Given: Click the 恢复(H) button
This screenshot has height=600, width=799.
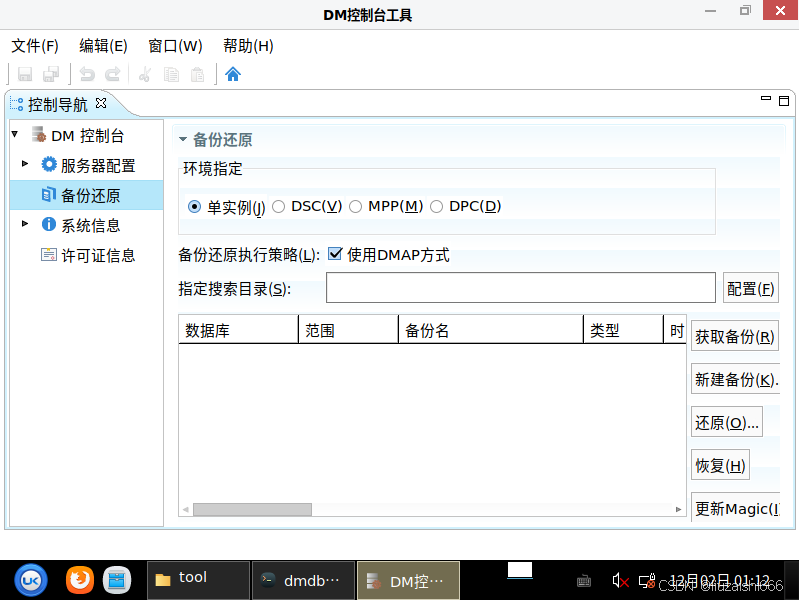Looking at the screenshot, I should tap(720, 465).
